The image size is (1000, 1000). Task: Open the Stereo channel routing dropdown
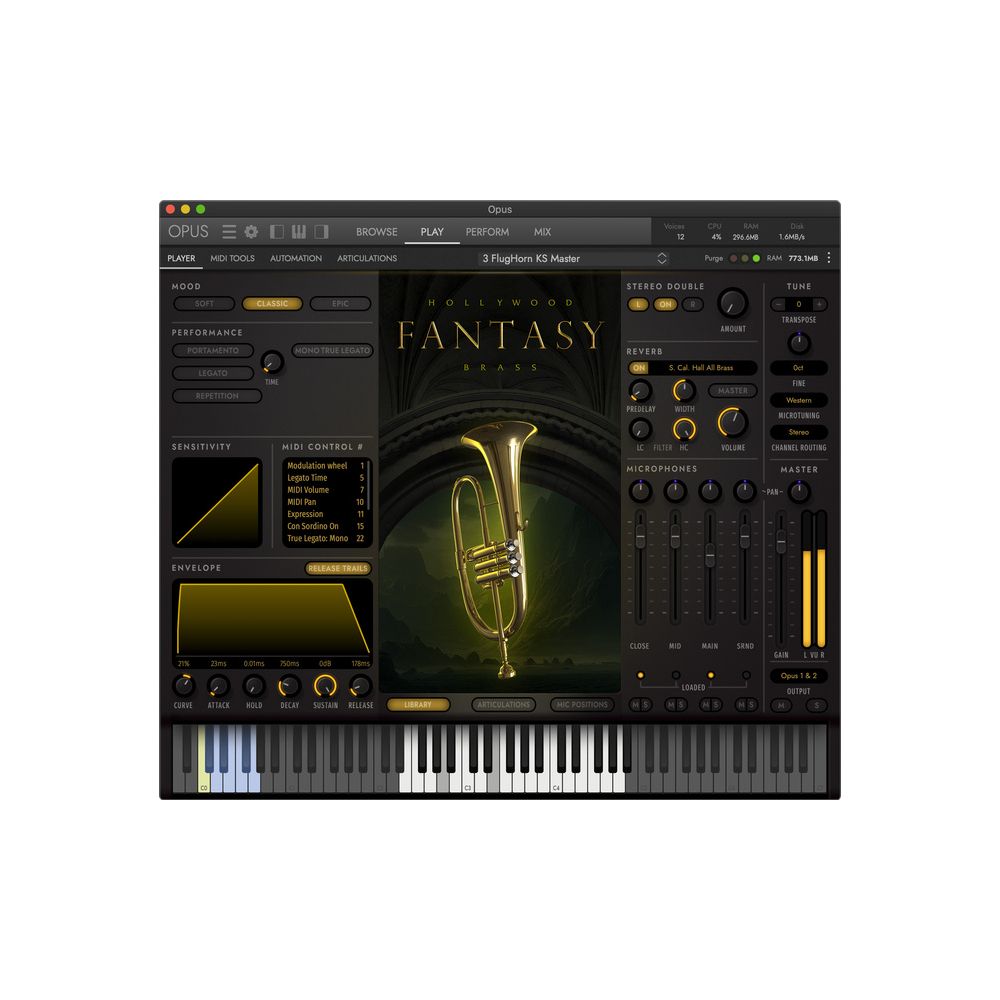click(798, 432)
